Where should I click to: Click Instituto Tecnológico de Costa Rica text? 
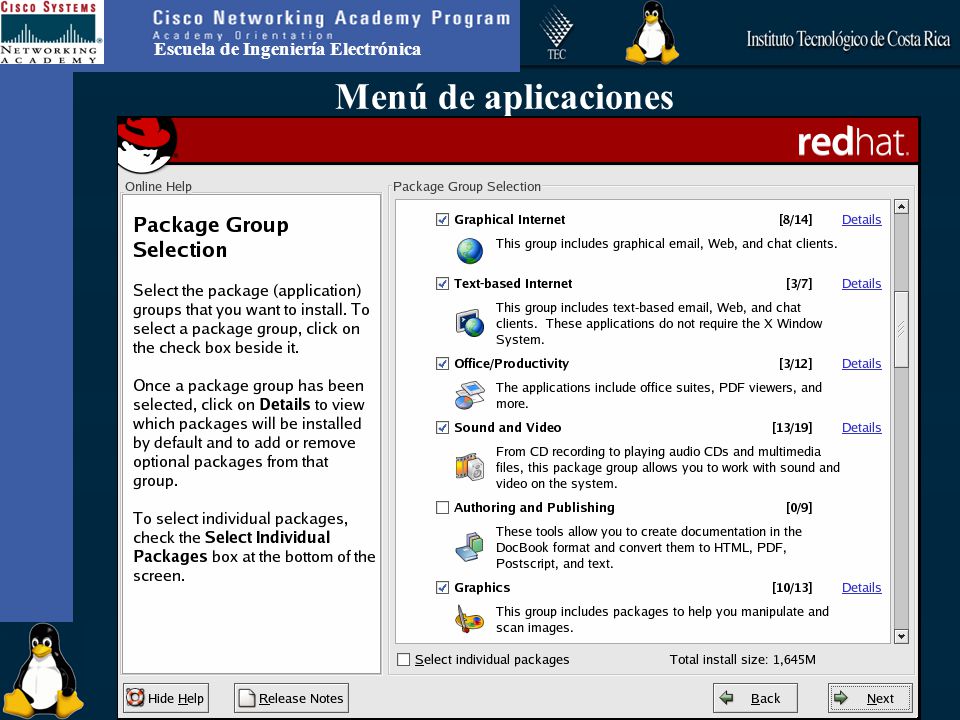(848, 39)
